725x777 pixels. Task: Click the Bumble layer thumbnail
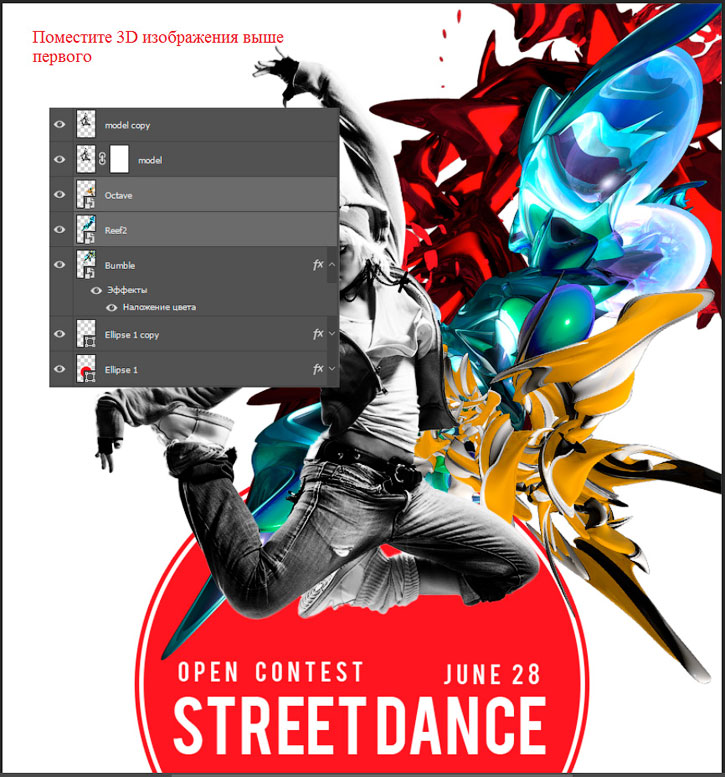tap(86, 265)
